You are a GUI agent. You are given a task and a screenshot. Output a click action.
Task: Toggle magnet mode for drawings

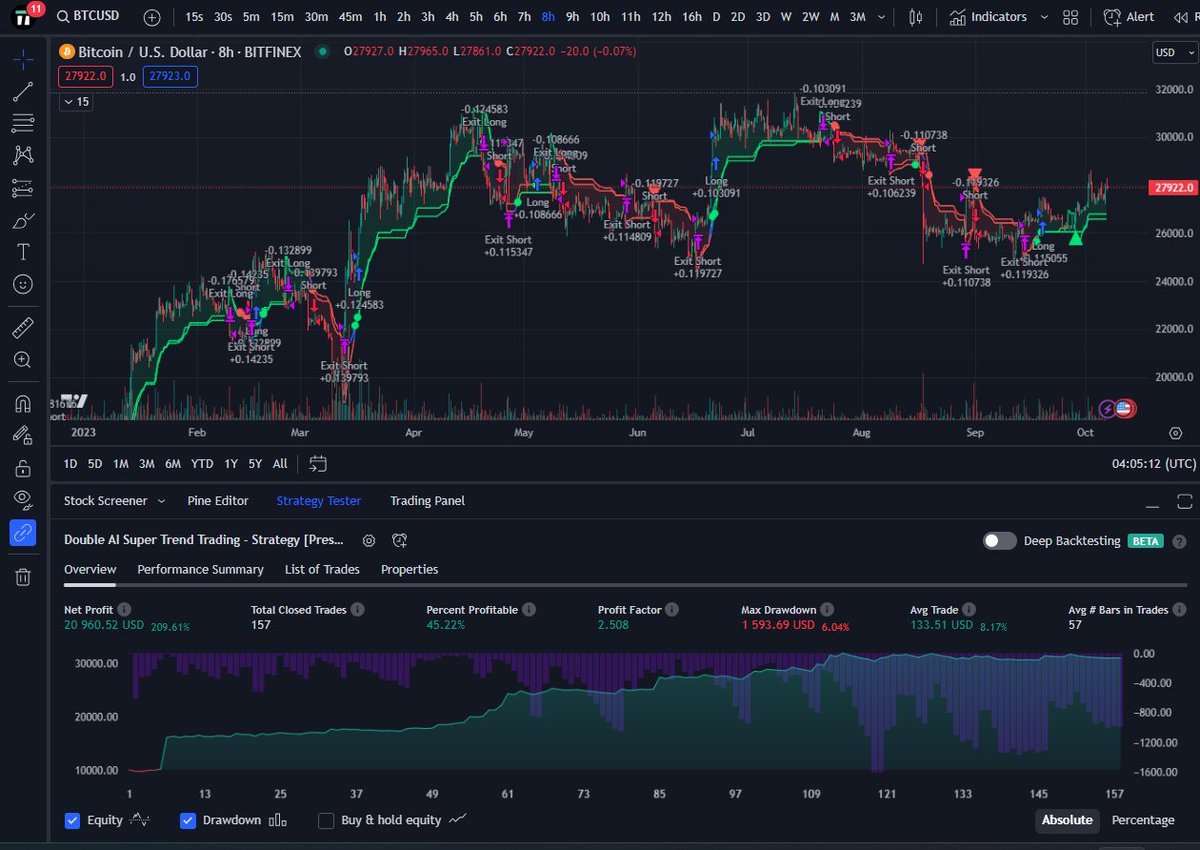[23, 403]
